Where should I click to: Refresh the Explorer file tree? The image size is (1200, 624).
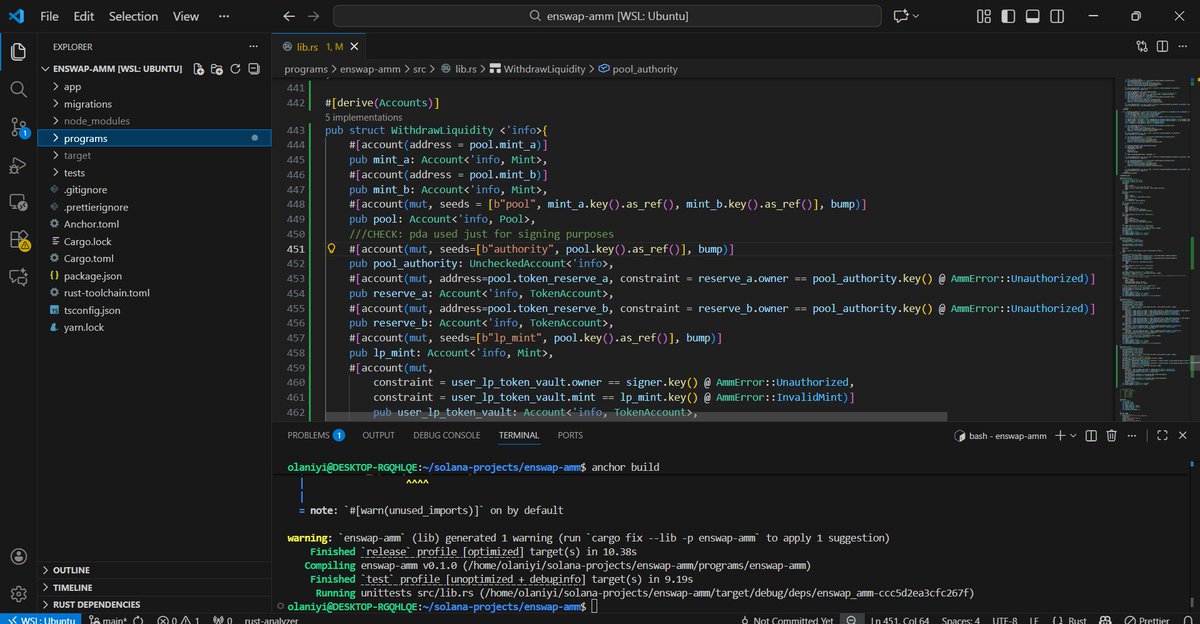(235, 69)
